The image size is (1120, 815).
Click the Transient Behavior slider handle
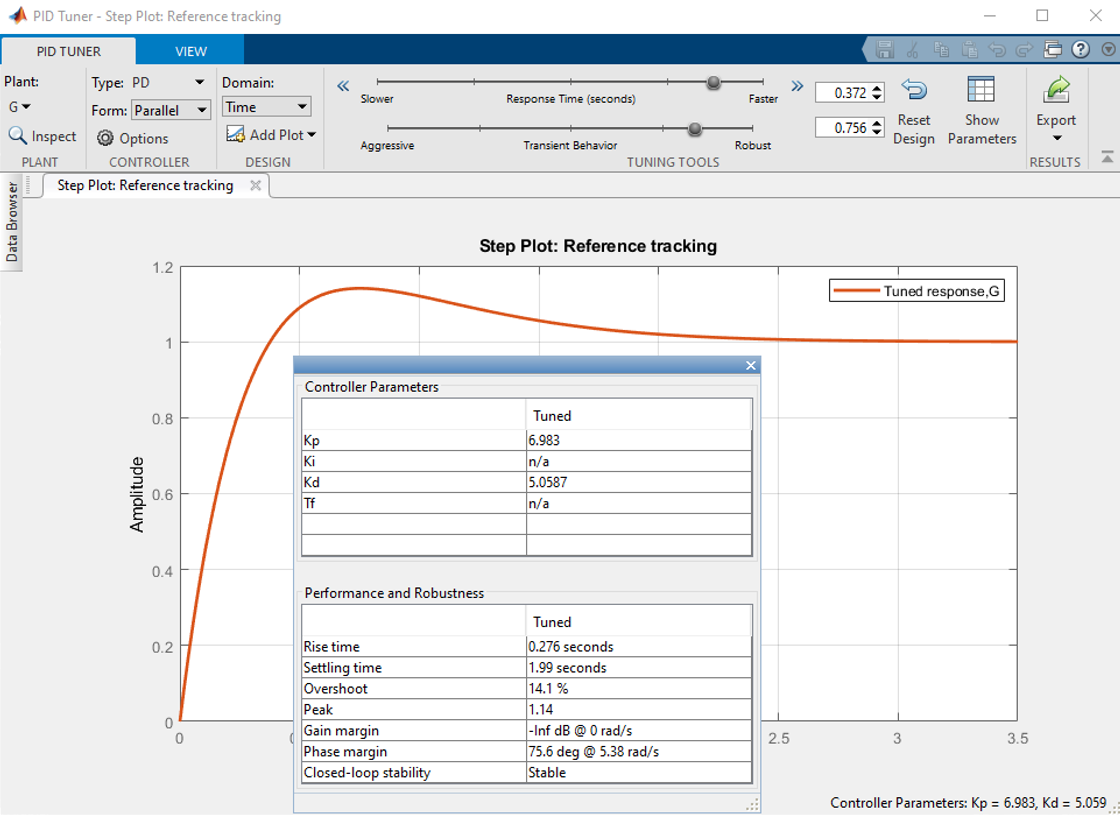pos(694,129)
